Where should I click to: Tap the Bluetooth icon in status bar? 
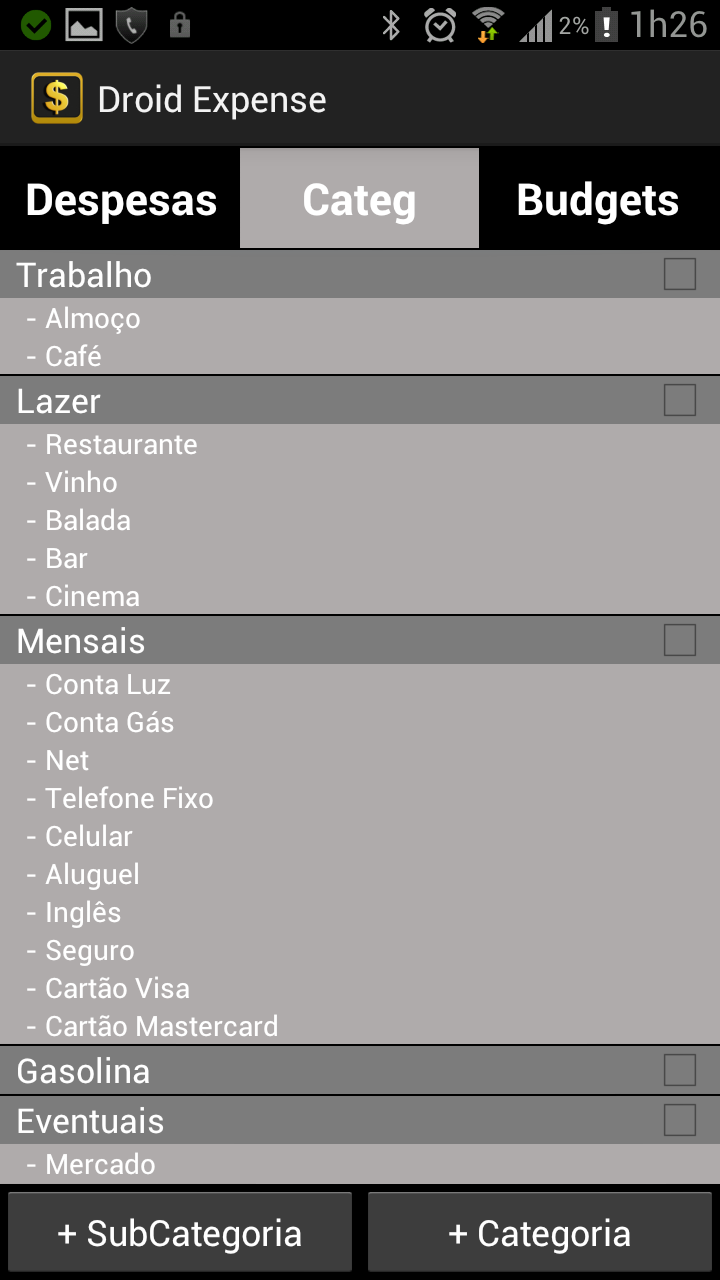tap(391, 25)
